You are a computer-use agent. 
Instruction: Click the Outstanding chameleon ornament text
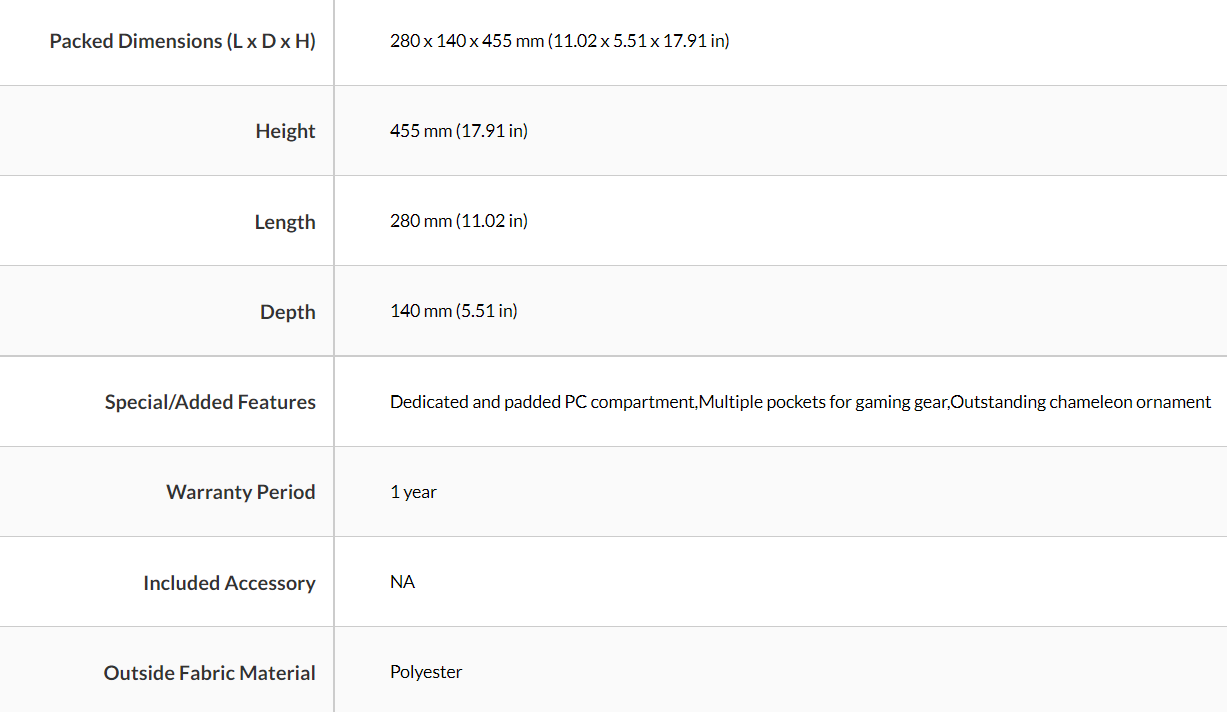click(1080, 402)
